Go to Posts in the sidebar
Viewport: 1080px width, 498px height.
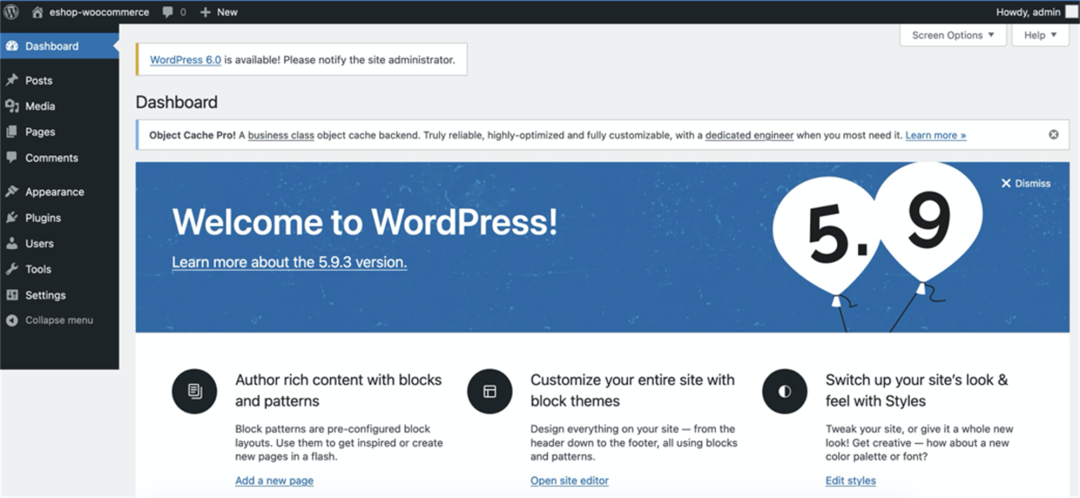(59, 81)
